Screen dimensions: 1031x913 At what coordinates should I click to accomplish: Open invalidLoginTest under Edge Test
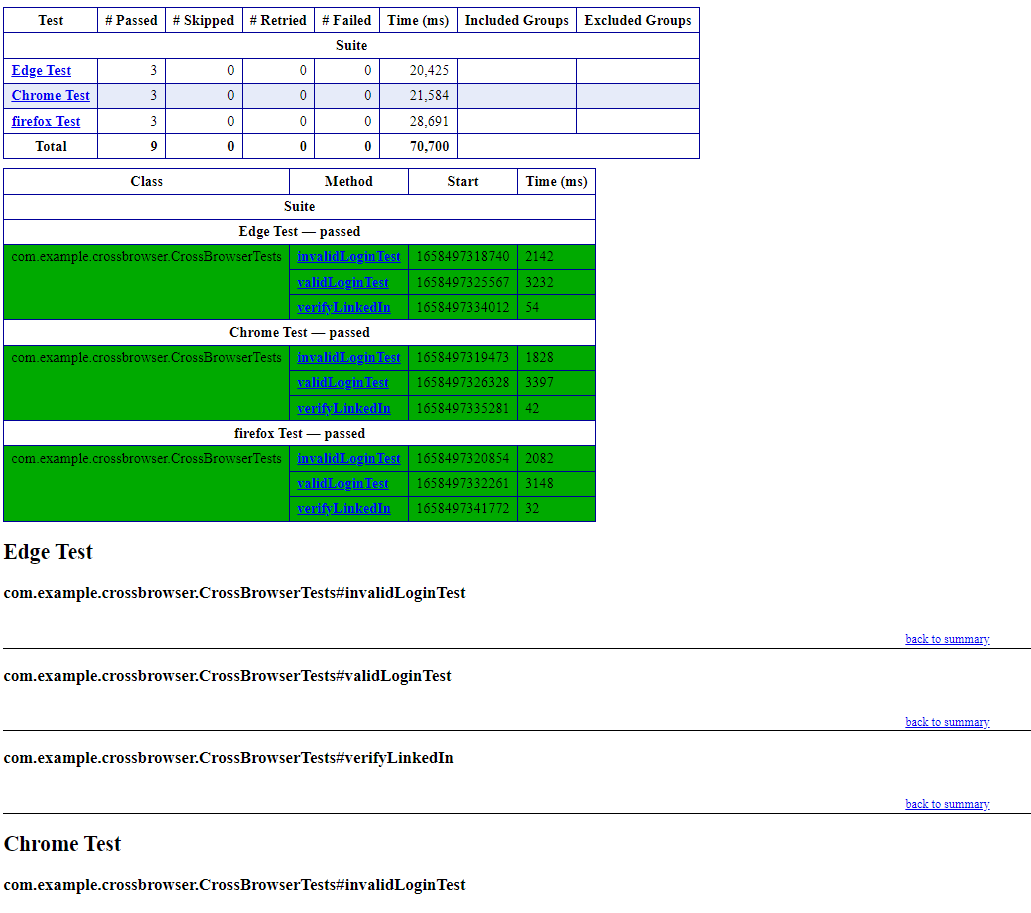349,256
